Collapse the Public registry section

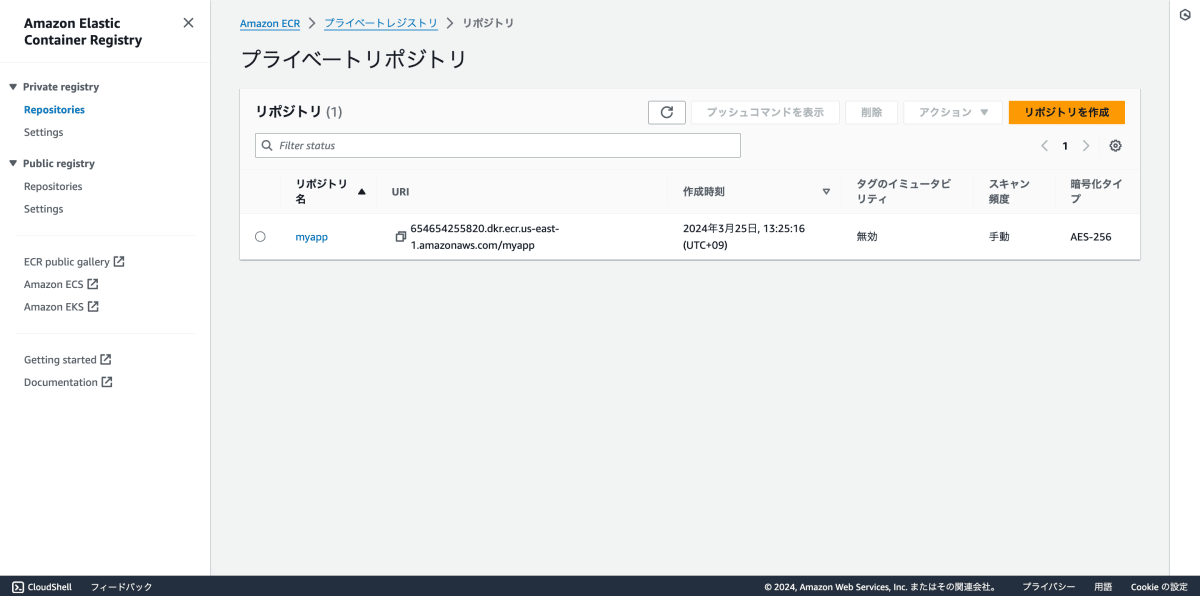tap(14, 163)
